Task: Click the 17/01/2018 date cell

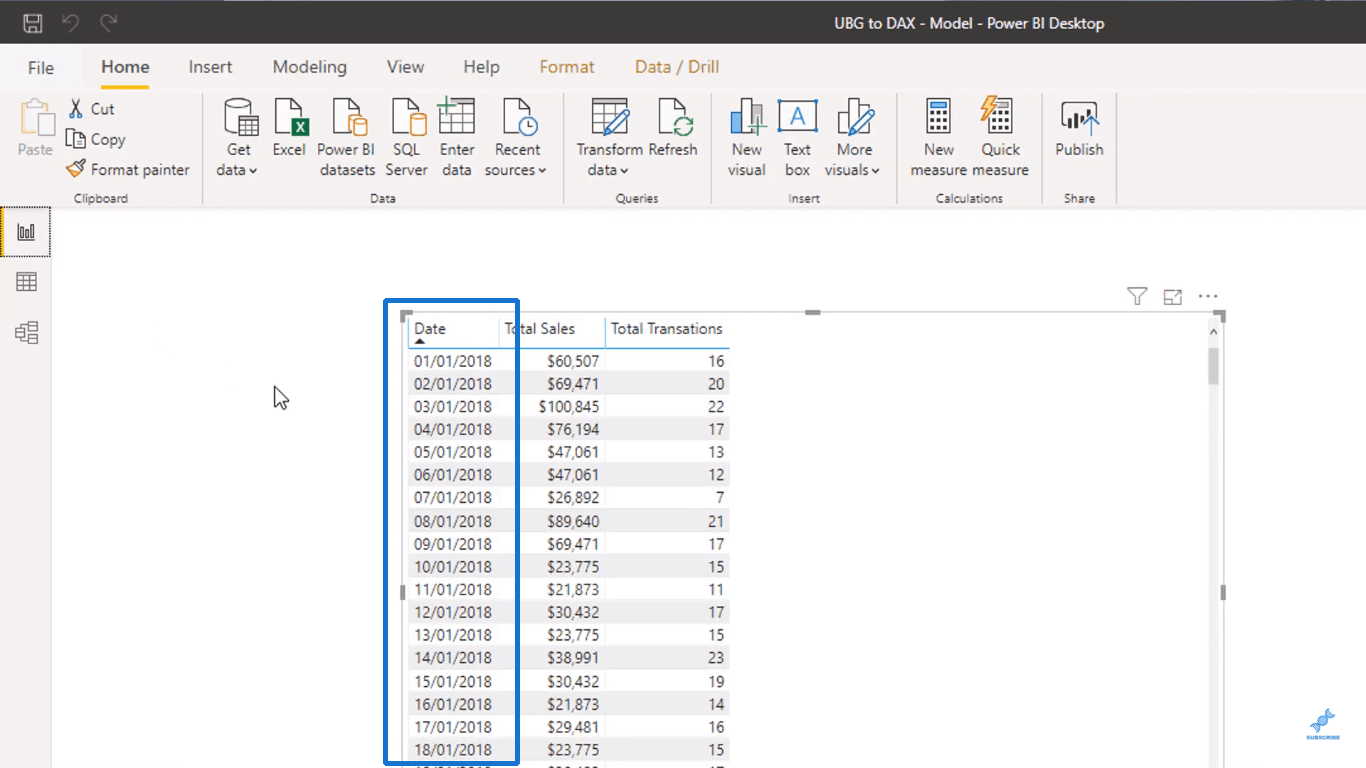Action: 453,727
